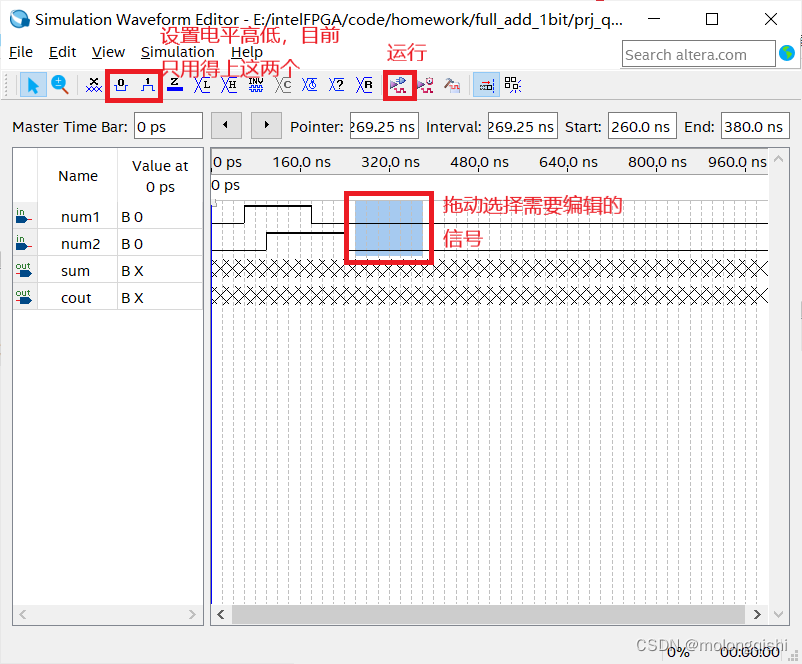The image size is (802, 664).
Task: Click the Search altera.com field
Action: tap(699, 54)
